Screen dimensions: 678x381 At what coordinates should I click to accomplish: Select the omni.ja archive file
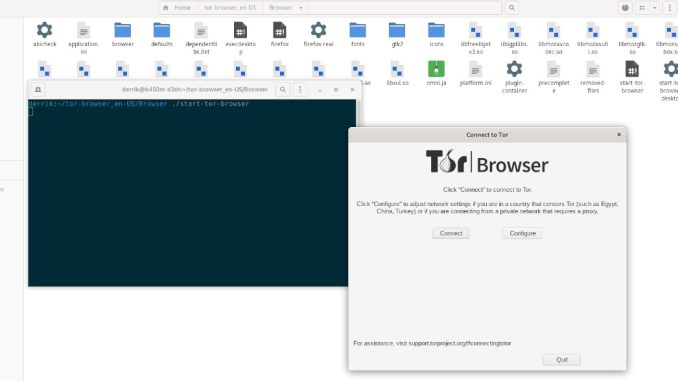(x=436, y=73)
